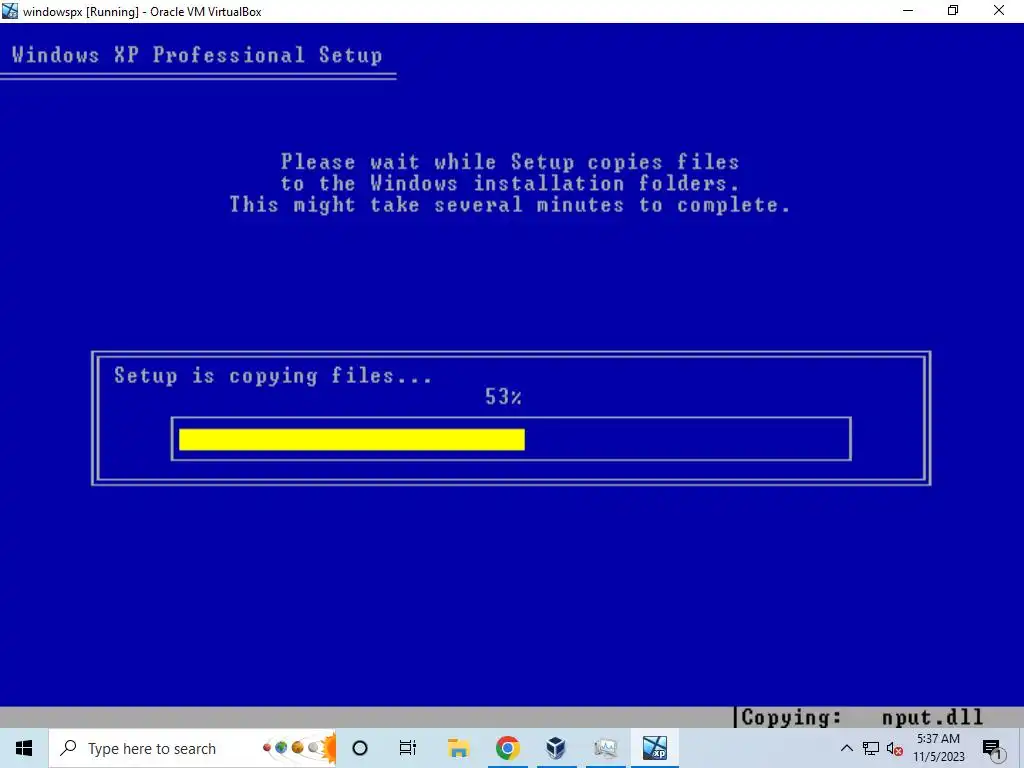
Task: Restore down the VirtualBox VM window
Action: (x=953, y=10)
